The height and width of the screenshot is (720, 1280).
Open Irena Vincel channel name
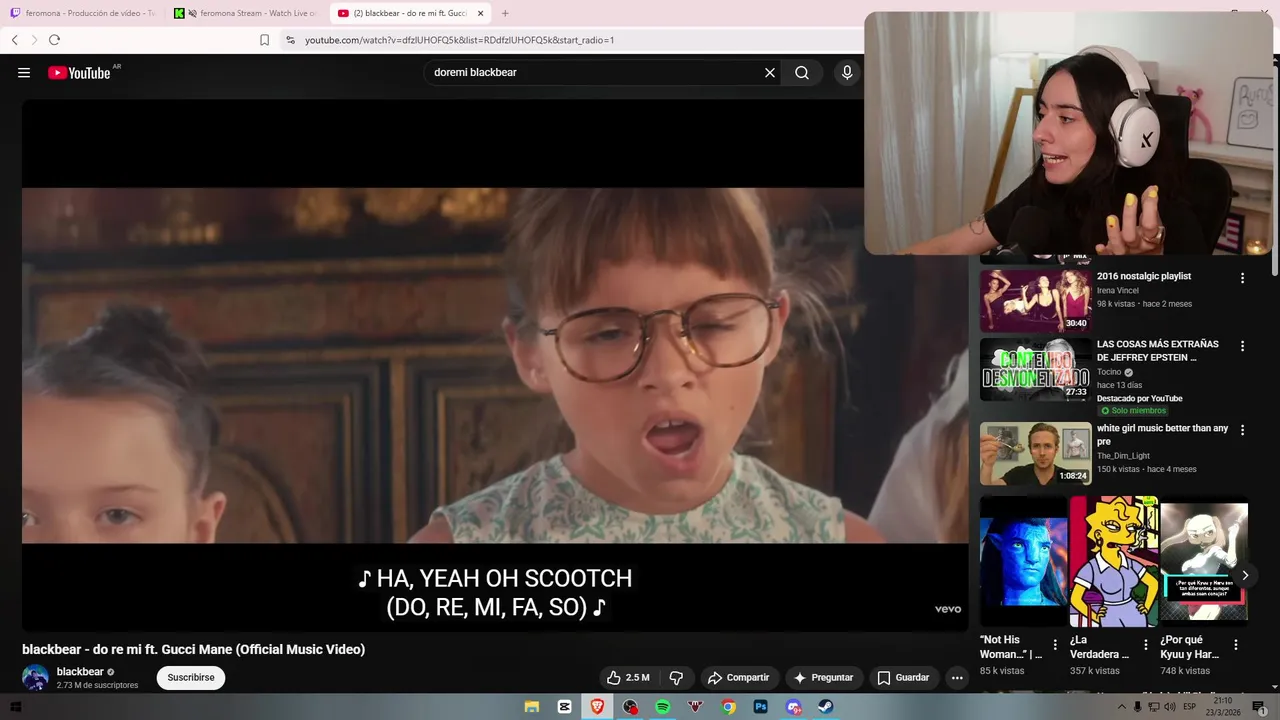point(1118,291)
